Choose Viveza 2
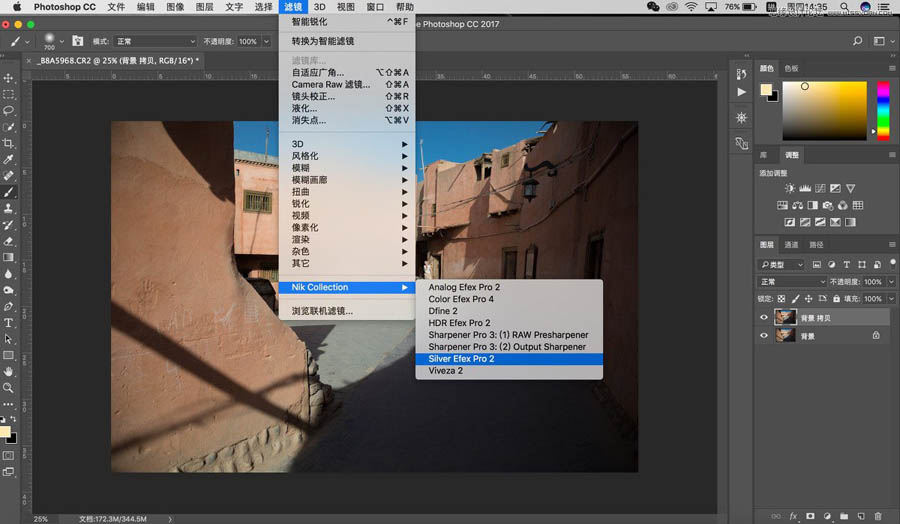 tap(509, 371)
